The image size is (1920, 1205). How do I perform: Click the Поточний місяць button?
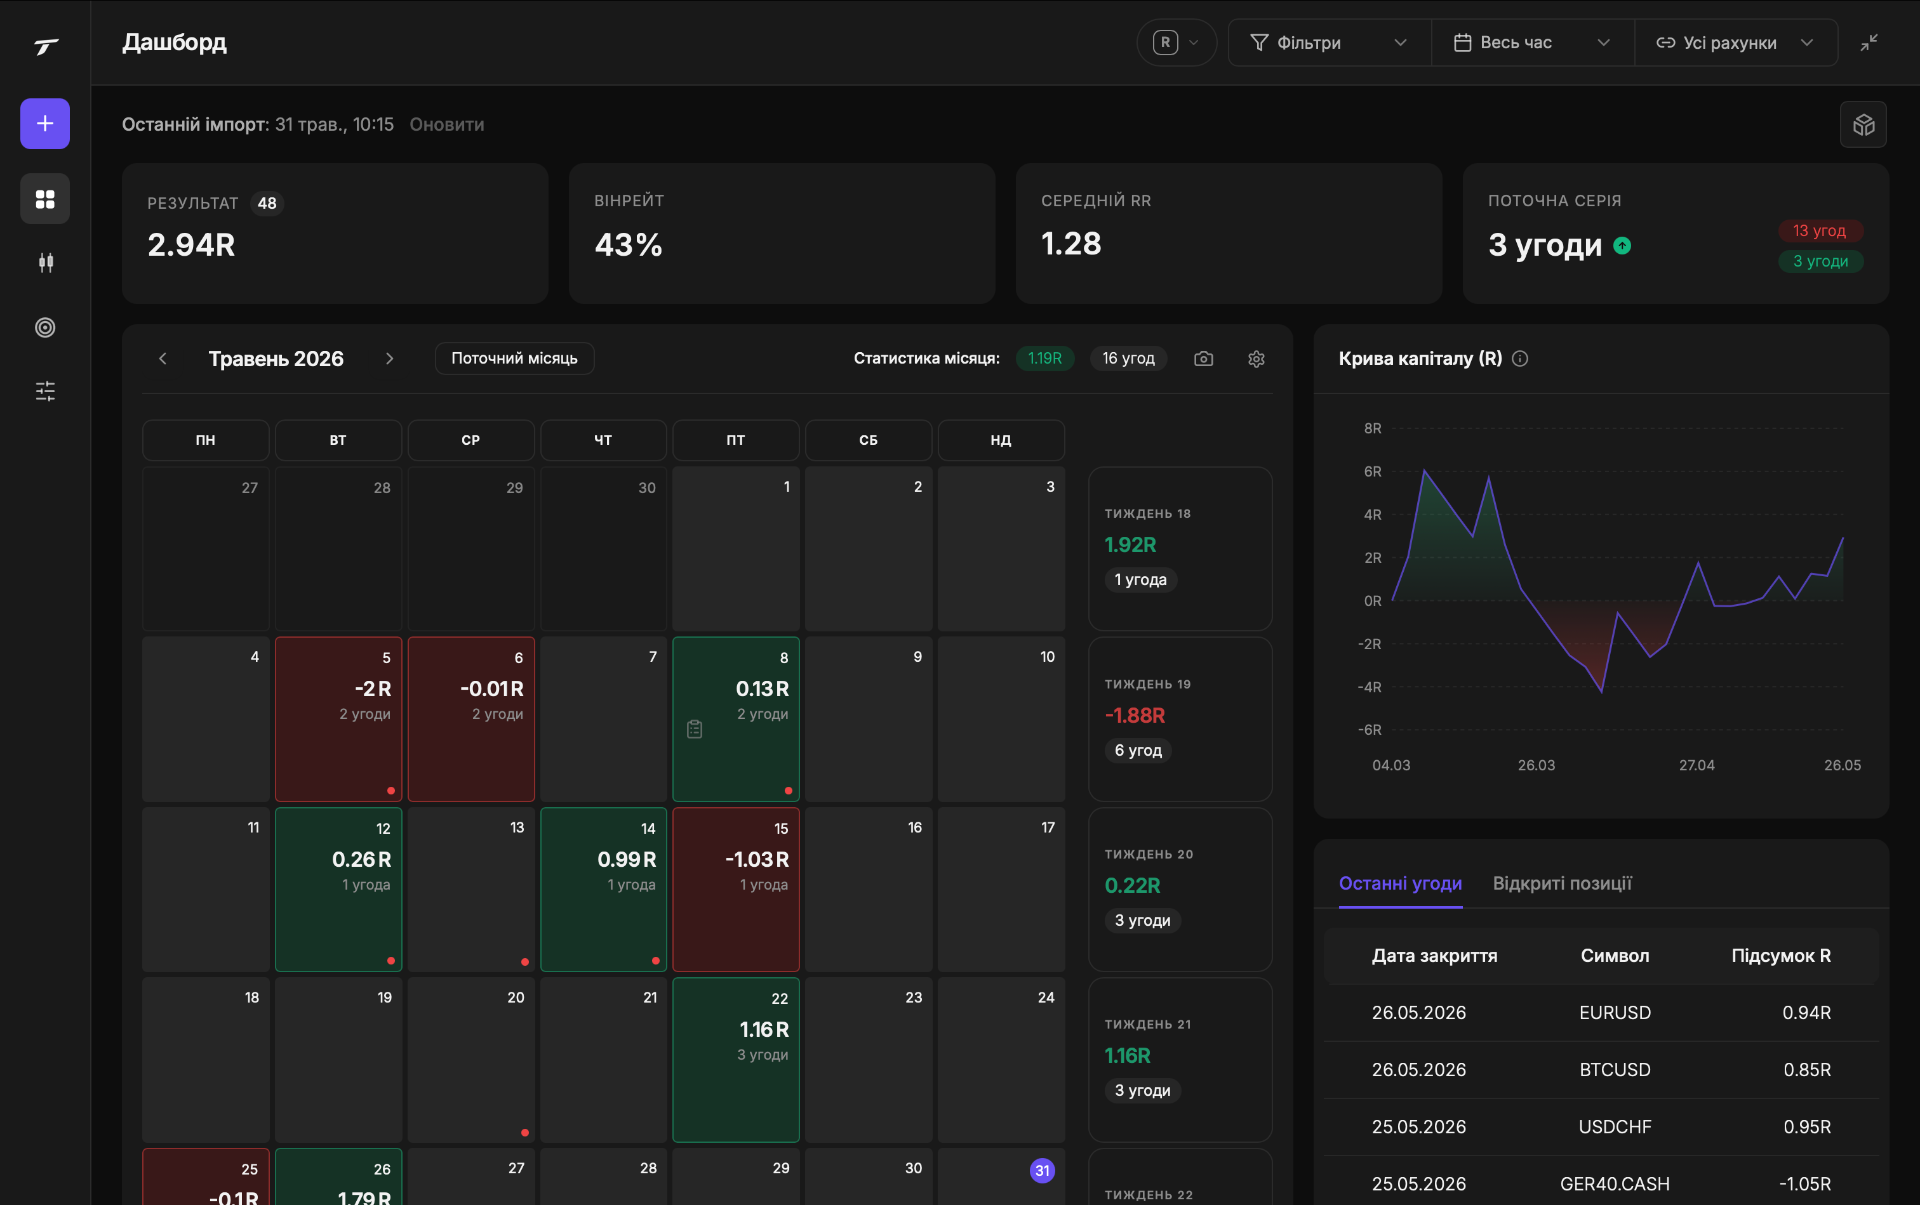pyautogui.click(x=514, y=358)
